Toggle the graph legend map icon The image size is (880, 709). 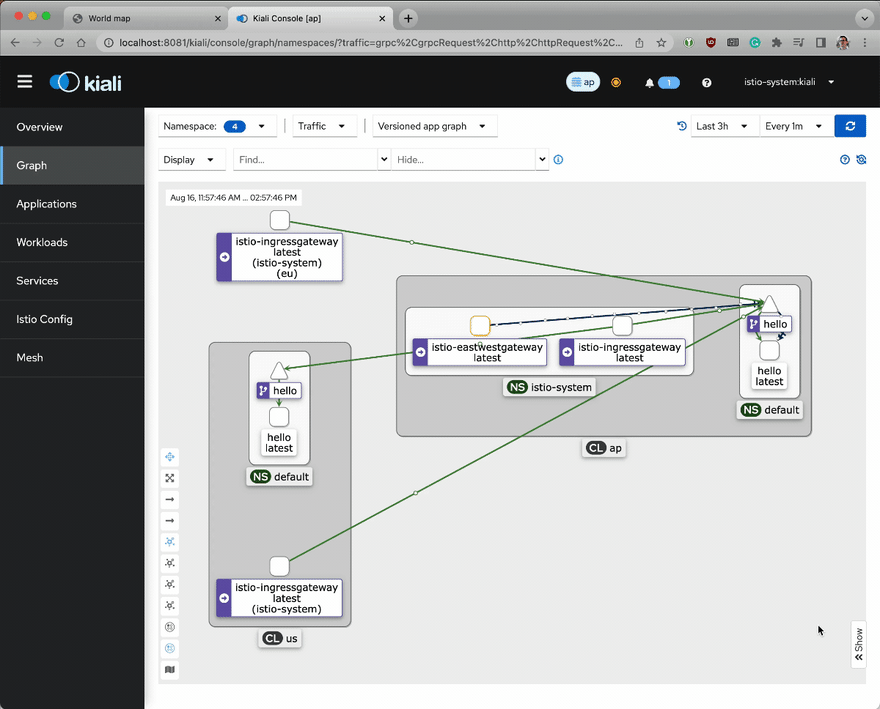(169, 670)
